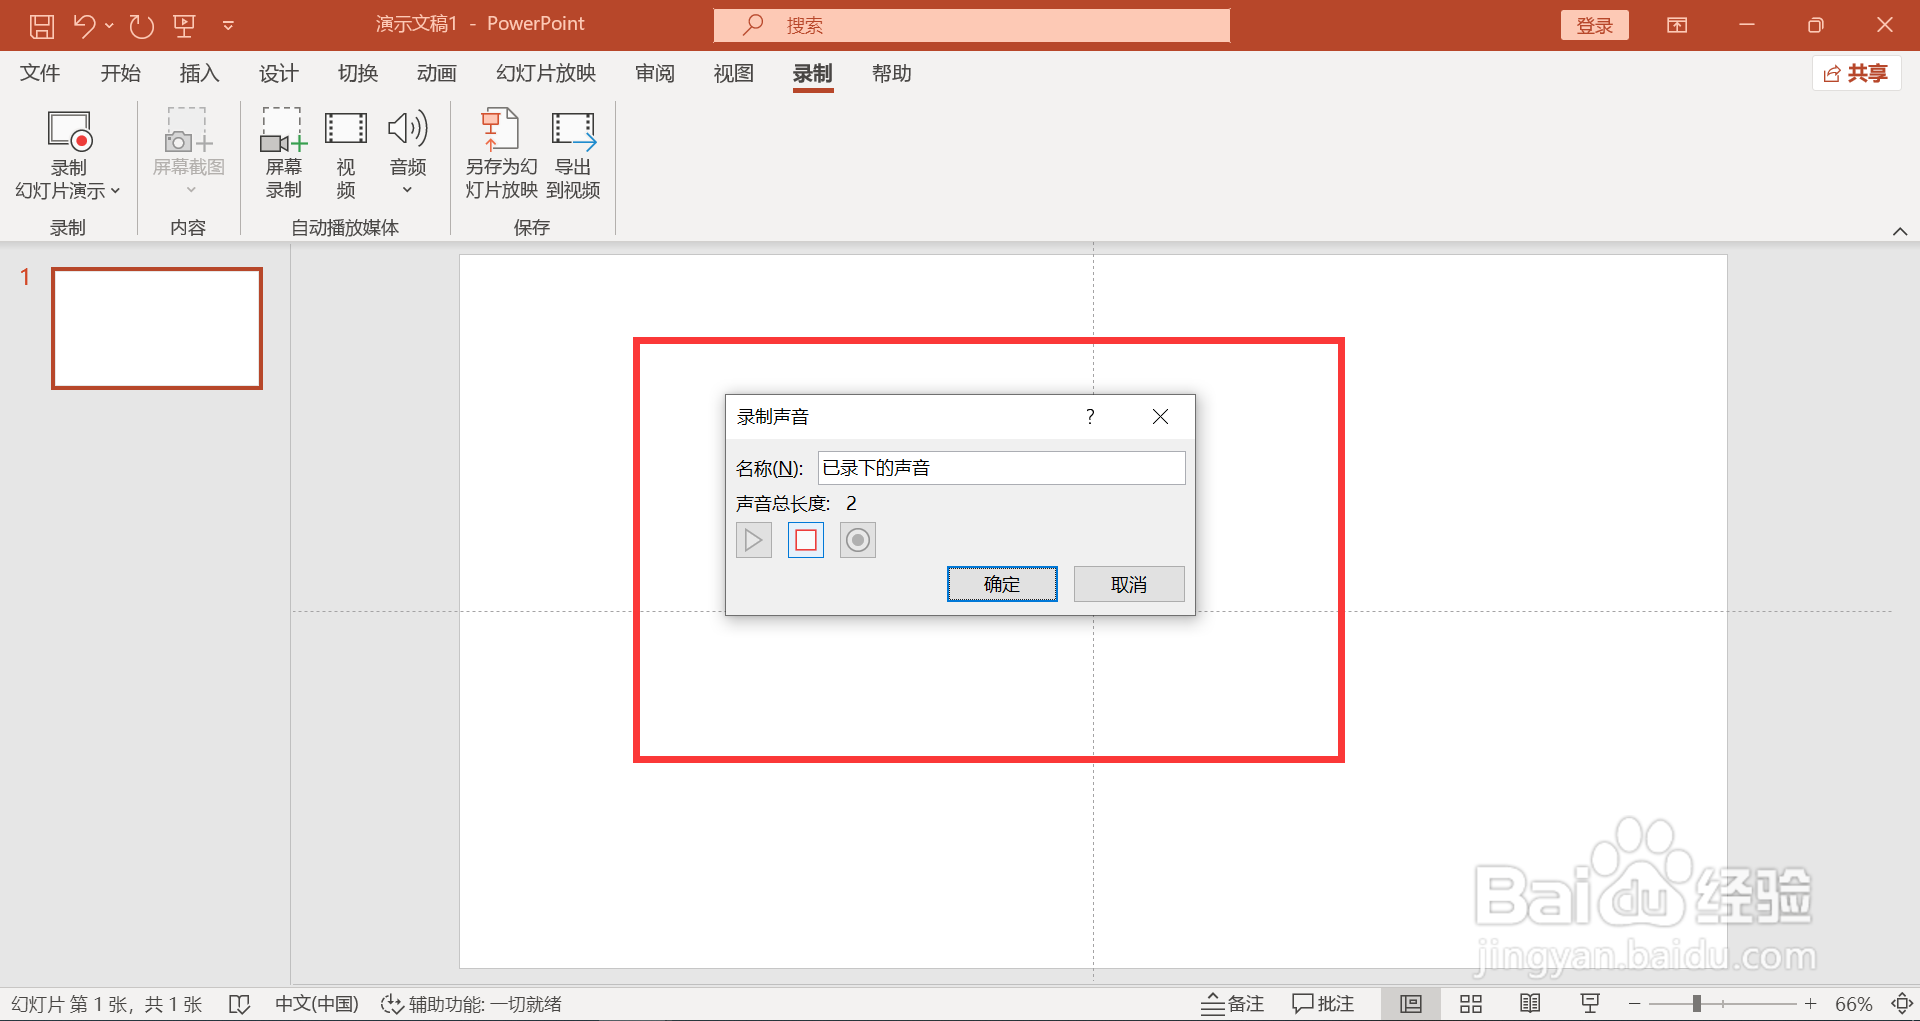The image size is (1920, 1021).
Task: Toggle the 备注 notes pane
Action: coord(1233,1004)
